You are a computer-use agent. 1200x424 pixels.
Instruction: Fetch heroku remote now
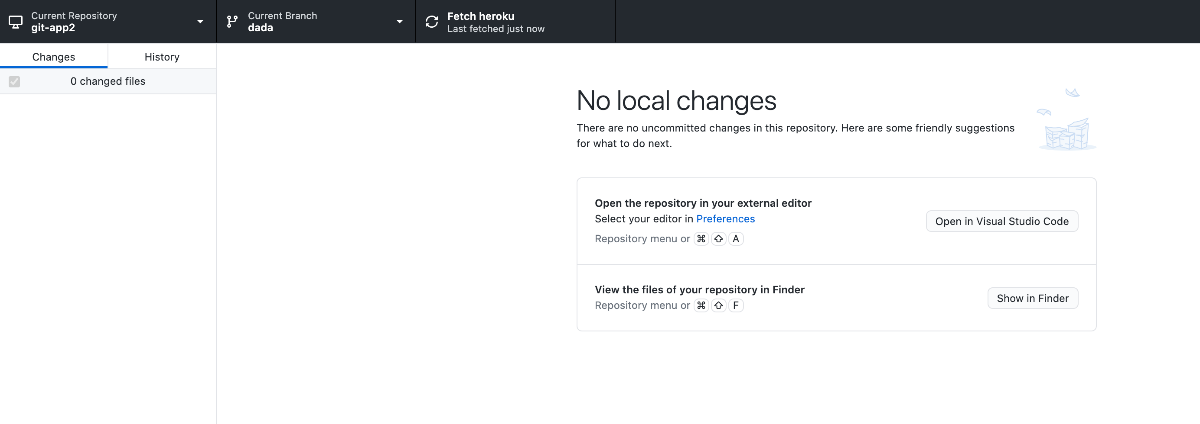[x=516, y=21]
